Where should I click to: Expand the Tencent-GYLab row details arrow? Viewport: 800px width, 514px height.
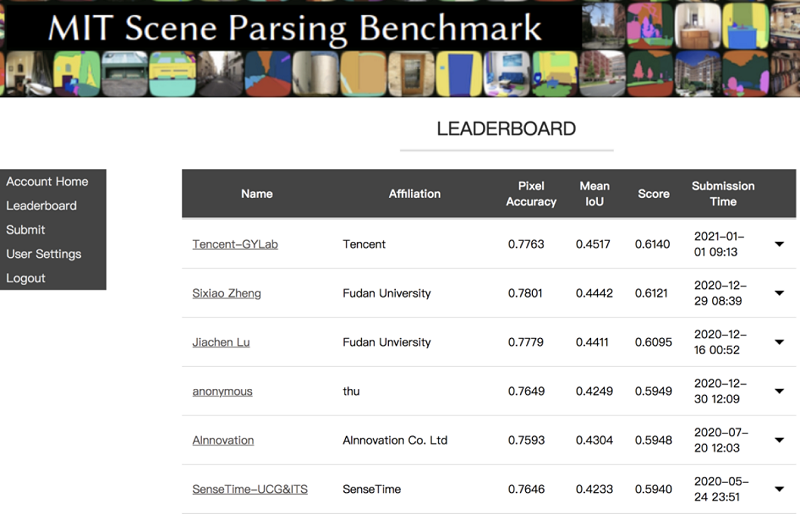tap(779, 244)
